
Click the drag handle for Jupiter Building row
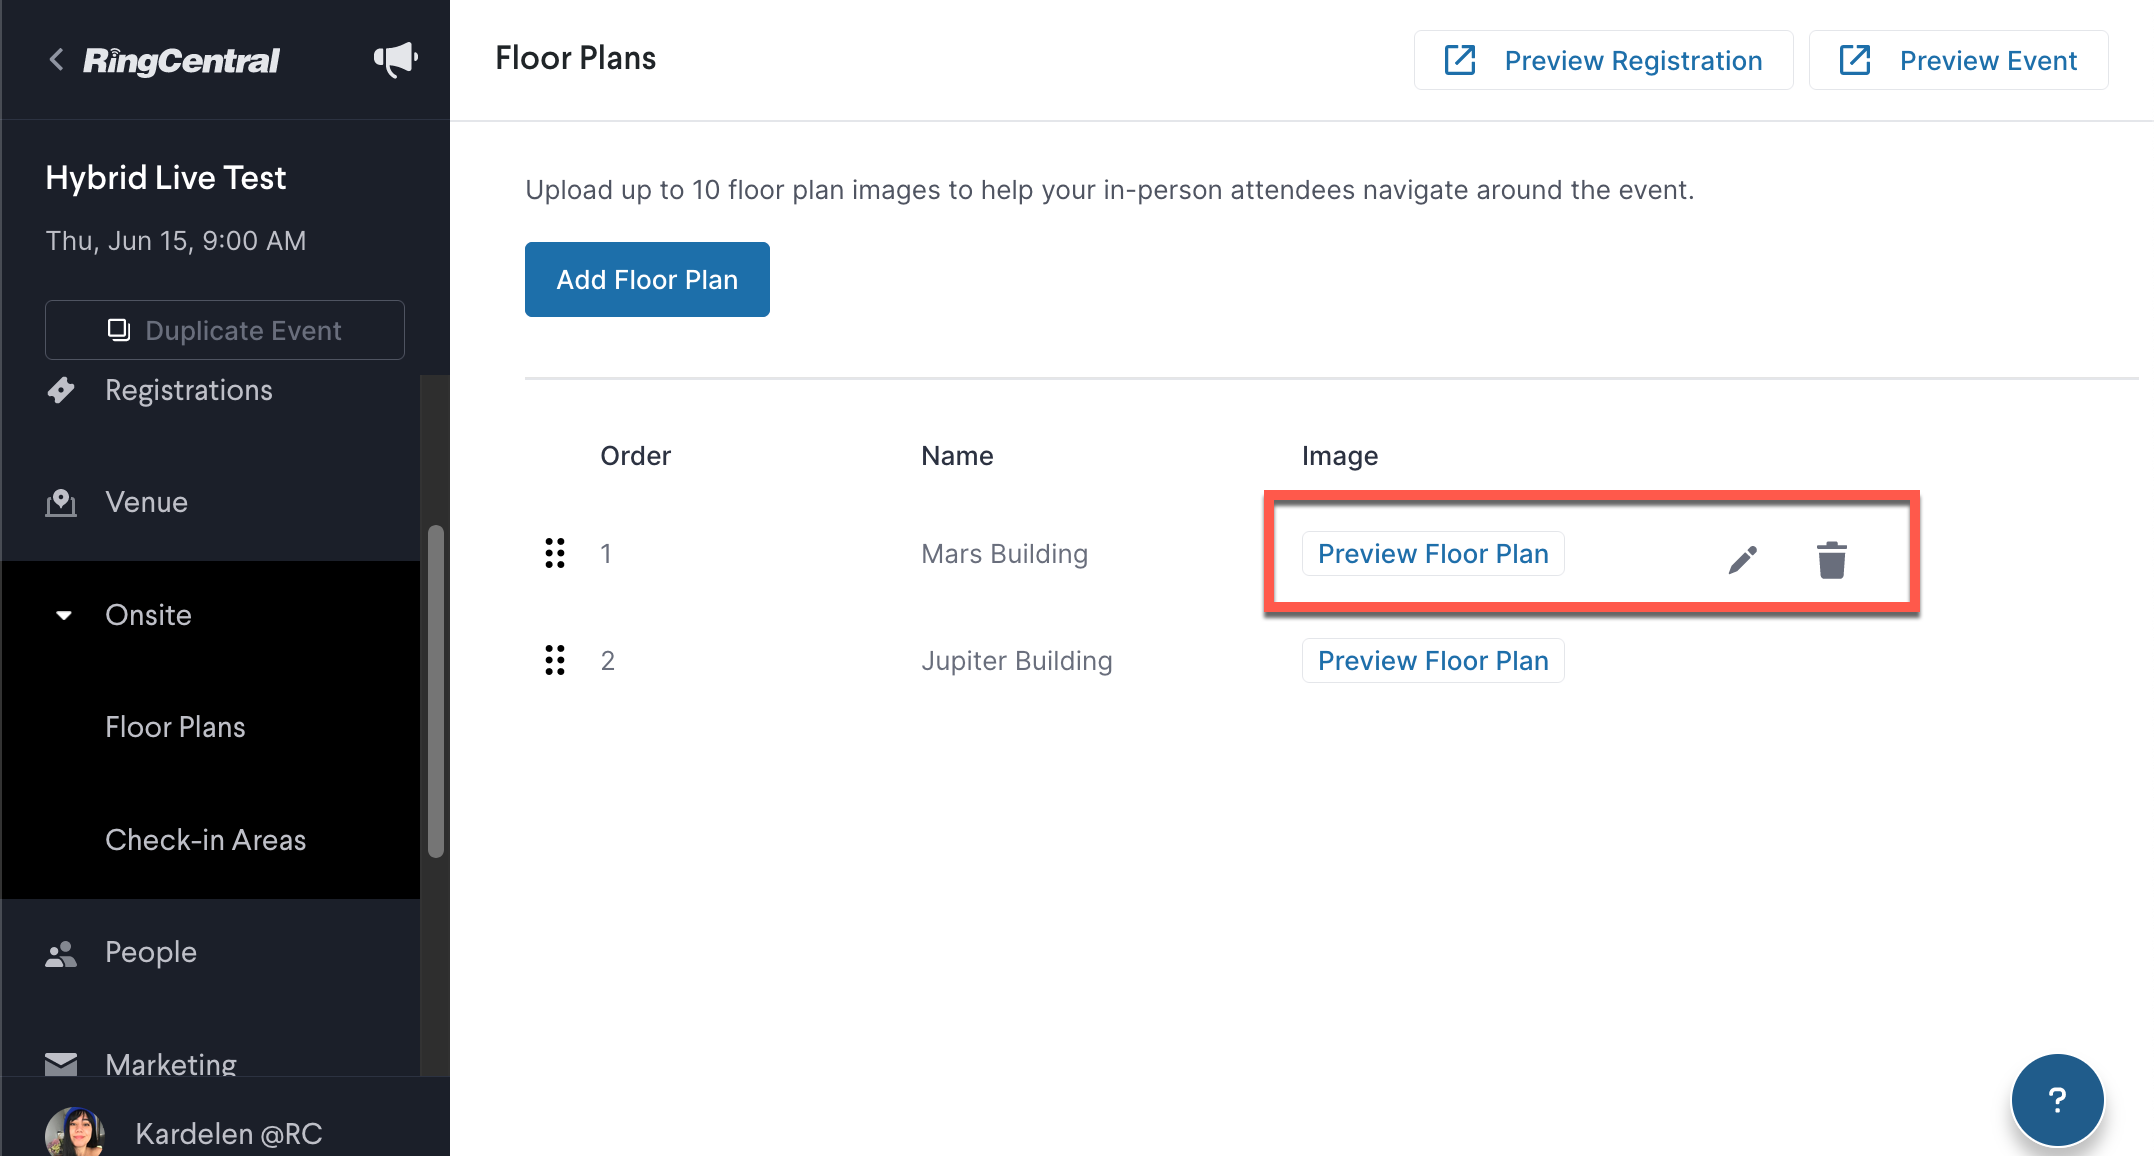[555, 660]
